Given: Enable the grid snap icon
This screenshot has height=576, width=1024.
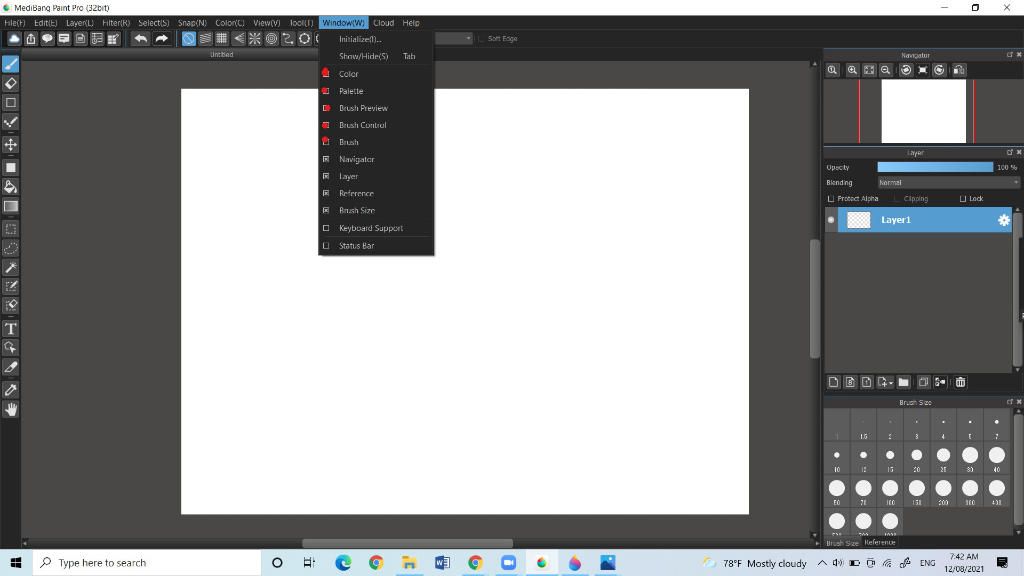Looking at the screenshot, I should 222,39.
